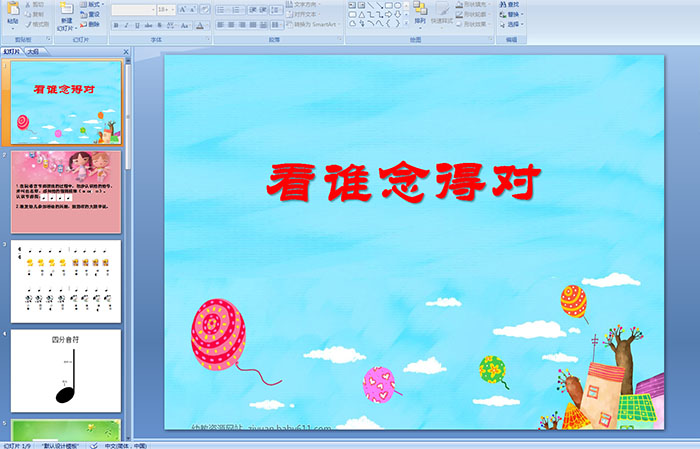
Task: Click the Distributed alignment icon
Action: 264,25
